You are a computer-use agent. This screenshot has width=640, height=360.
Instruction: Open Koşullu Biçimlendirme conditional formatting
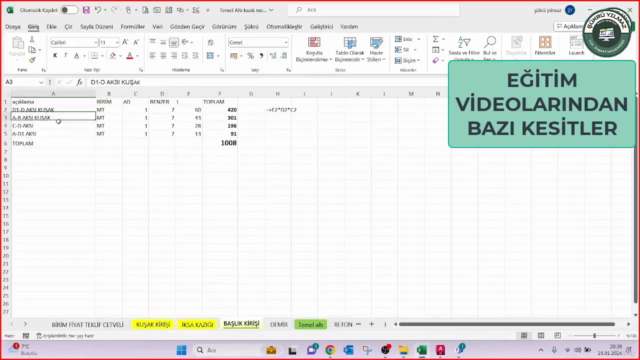[x=314, y=49]
